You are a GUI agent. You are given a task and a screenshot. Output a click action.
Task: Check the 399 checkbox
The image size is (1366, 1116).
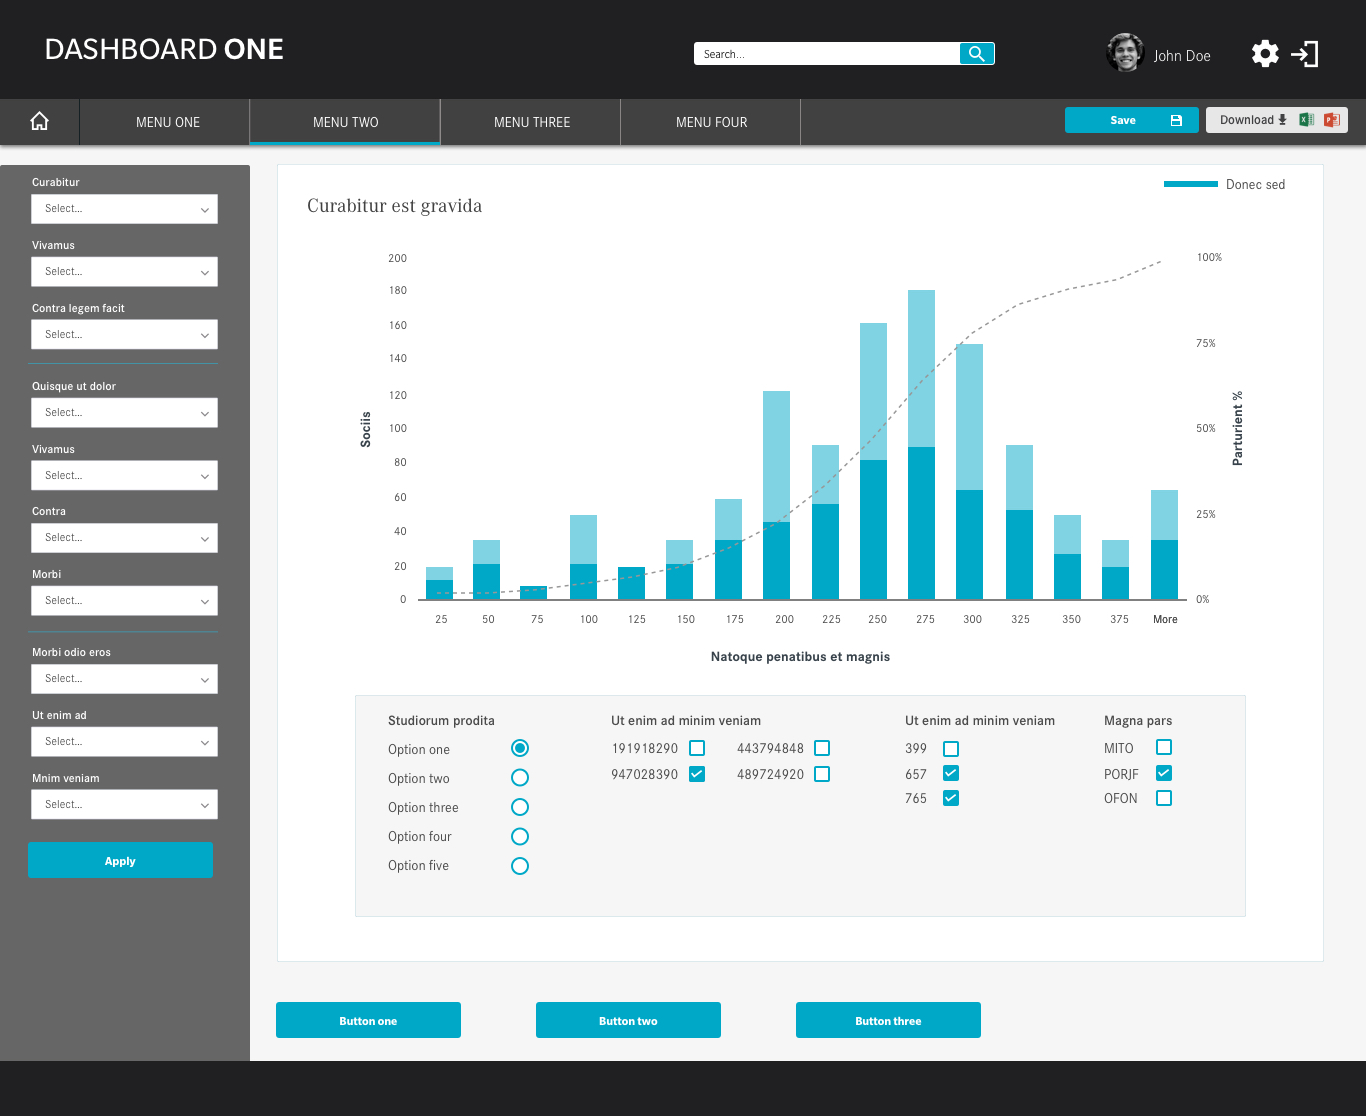[951, 749]
